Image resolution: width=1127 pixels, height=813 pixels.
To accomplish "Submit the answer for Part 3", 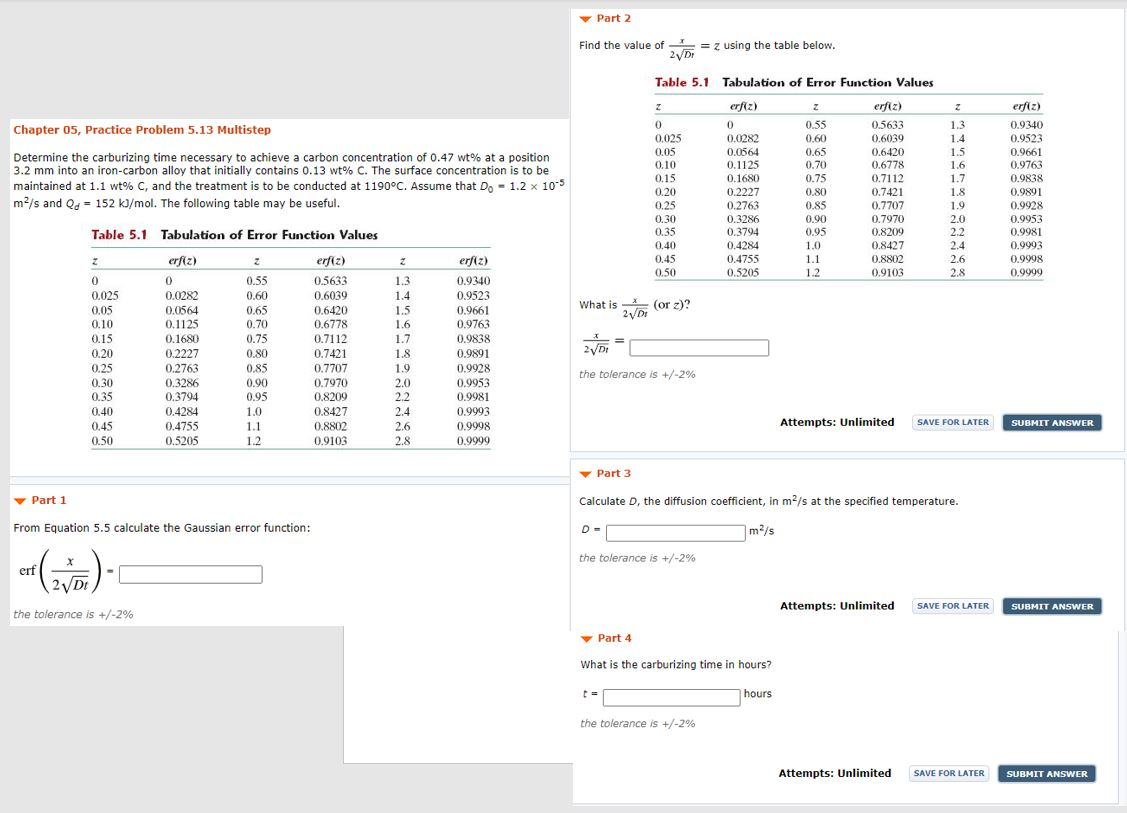I will [x=1051, y=605].
